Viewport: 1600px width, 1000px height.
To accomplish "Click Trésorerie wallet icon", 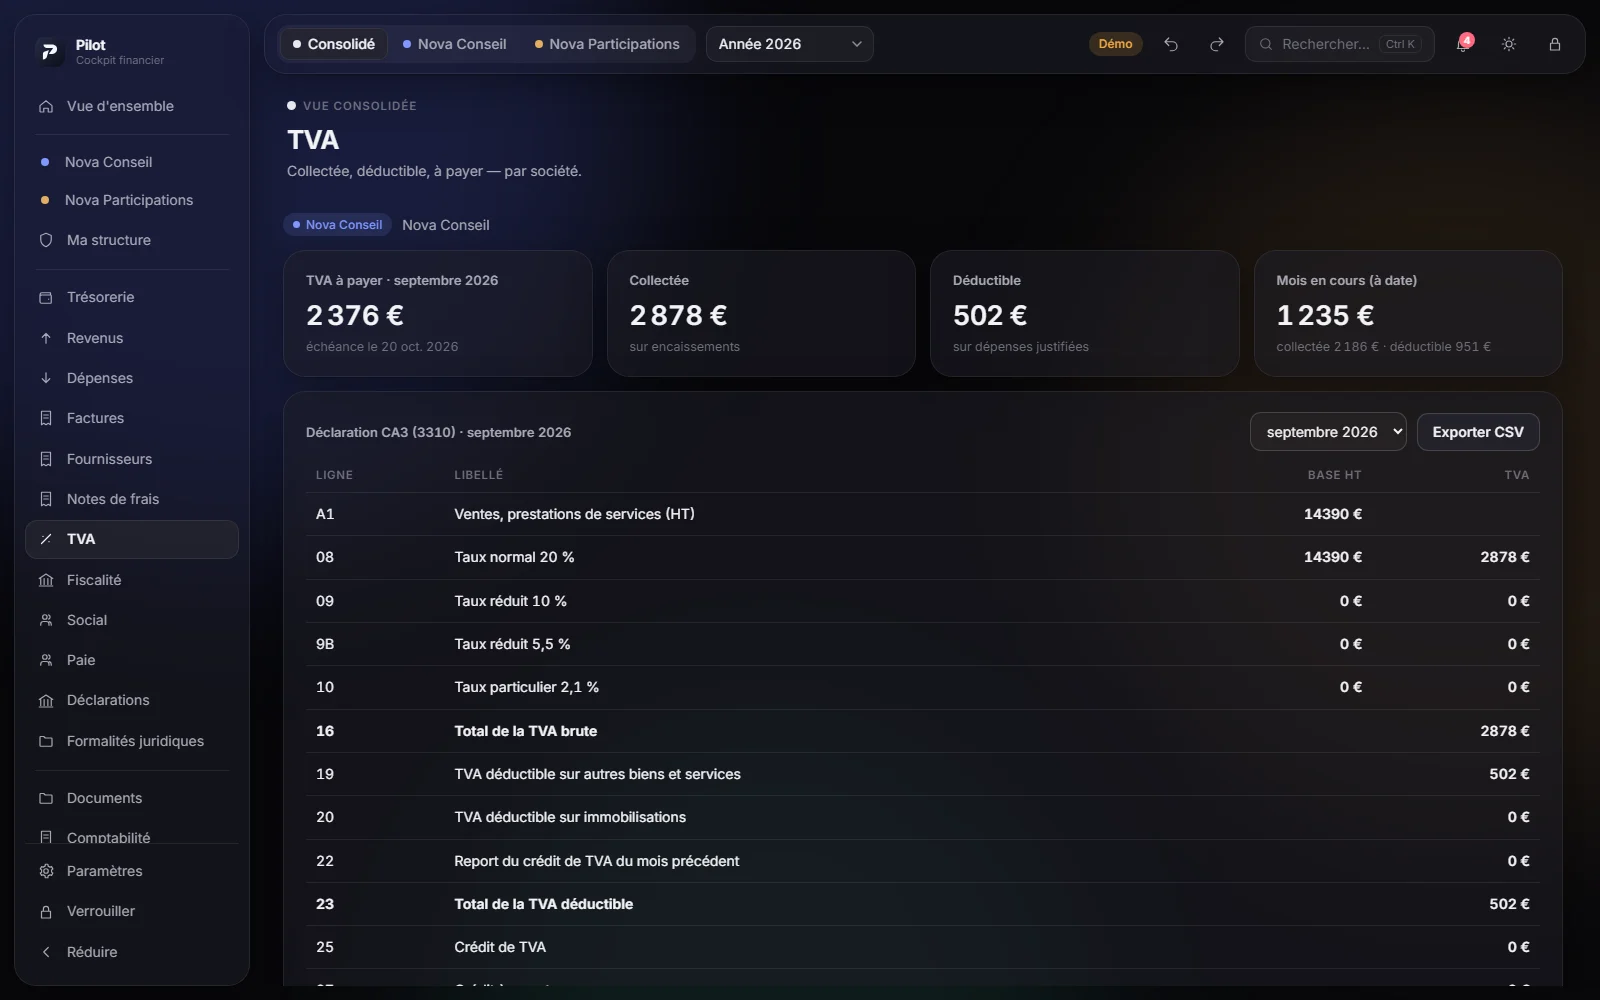I will pos(46,297).
